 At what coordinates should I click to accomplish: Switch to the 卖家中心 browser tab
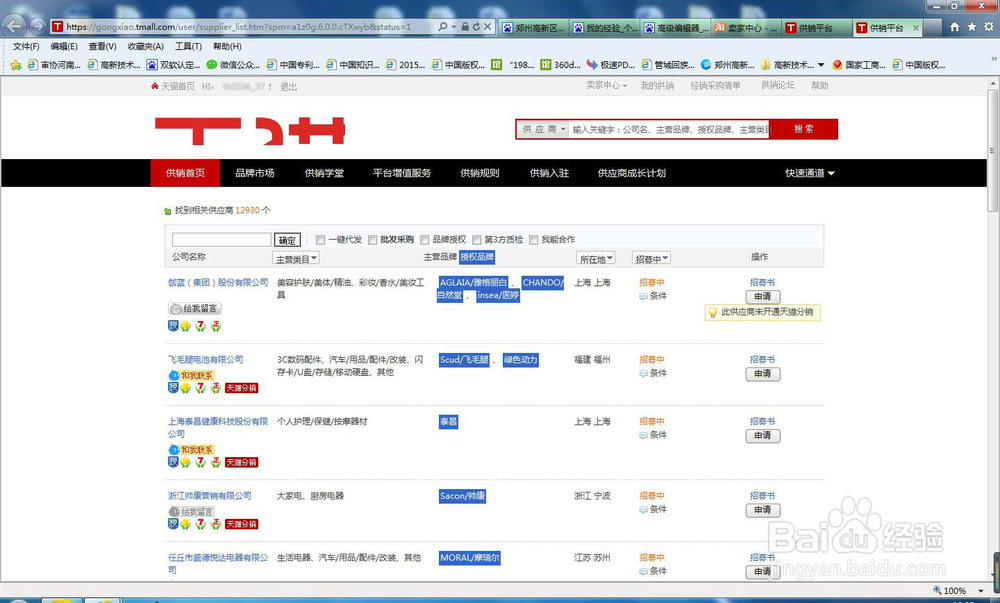(746, 27)
